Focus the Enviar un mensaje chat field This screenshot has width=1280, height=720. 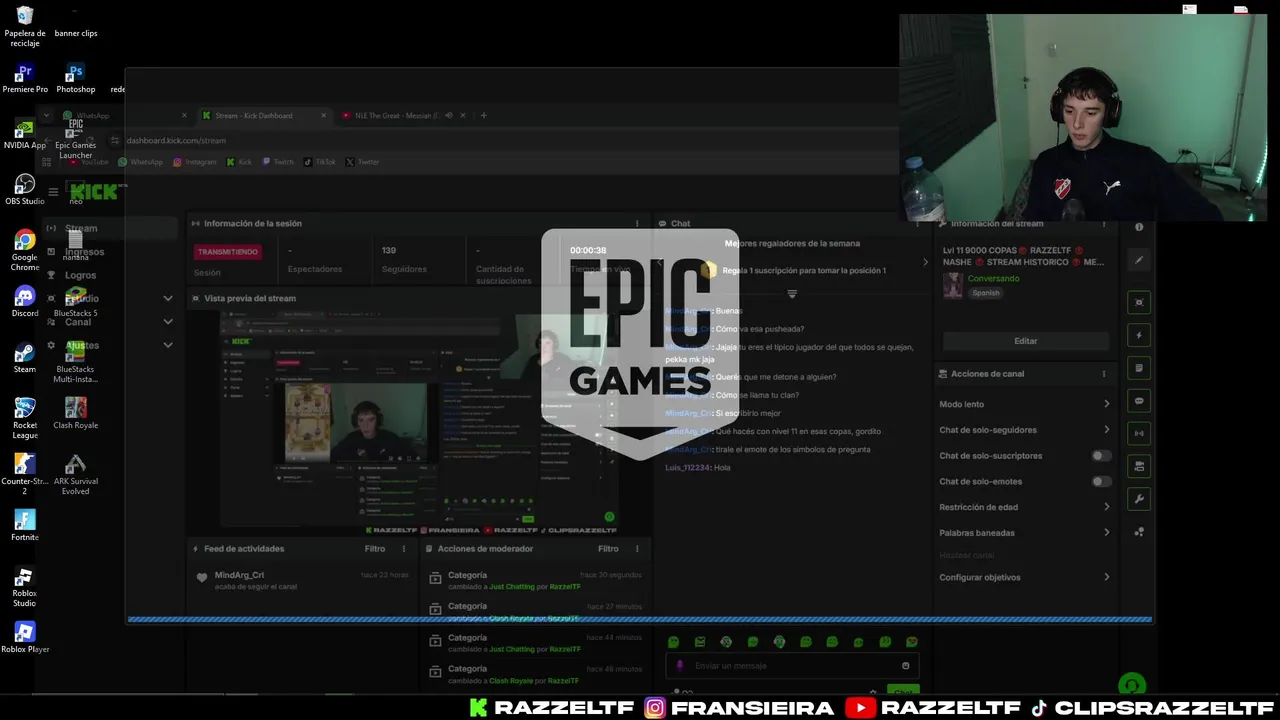(x=792, y=666)
